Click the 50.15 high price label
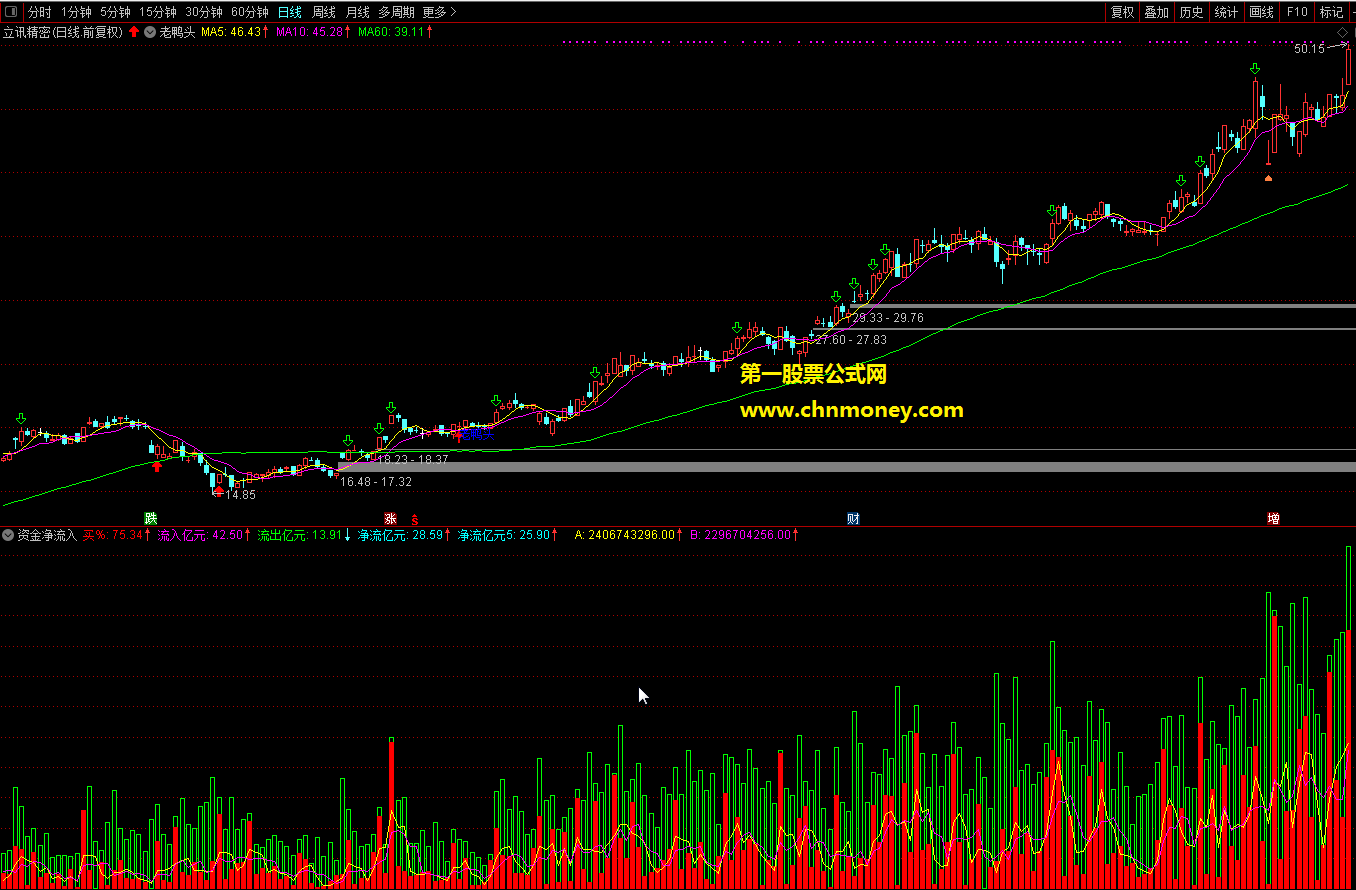Viewport: 1356px width, 890px height. pos(1308,48)
